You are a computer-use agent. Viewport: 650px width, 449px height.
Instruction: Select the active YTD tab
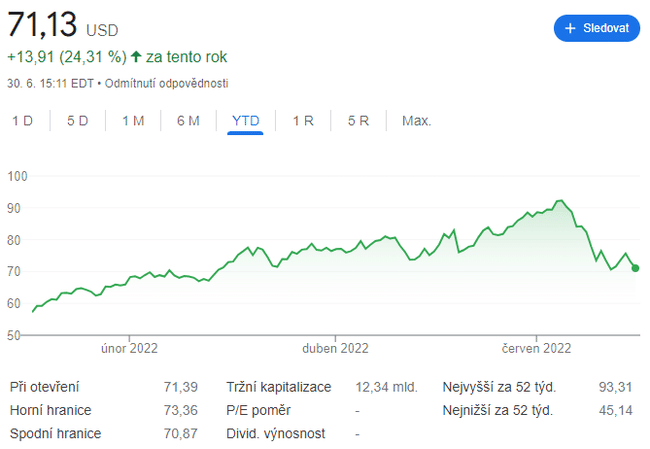(x=245, y=121)
